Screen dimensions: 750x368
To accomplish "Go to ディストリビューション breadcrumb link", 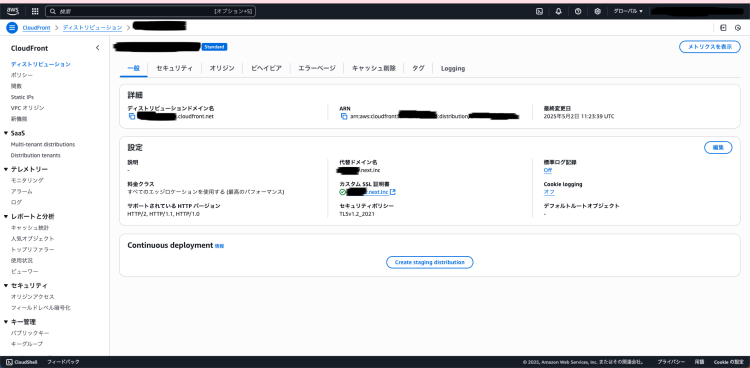I will (92, 28).
